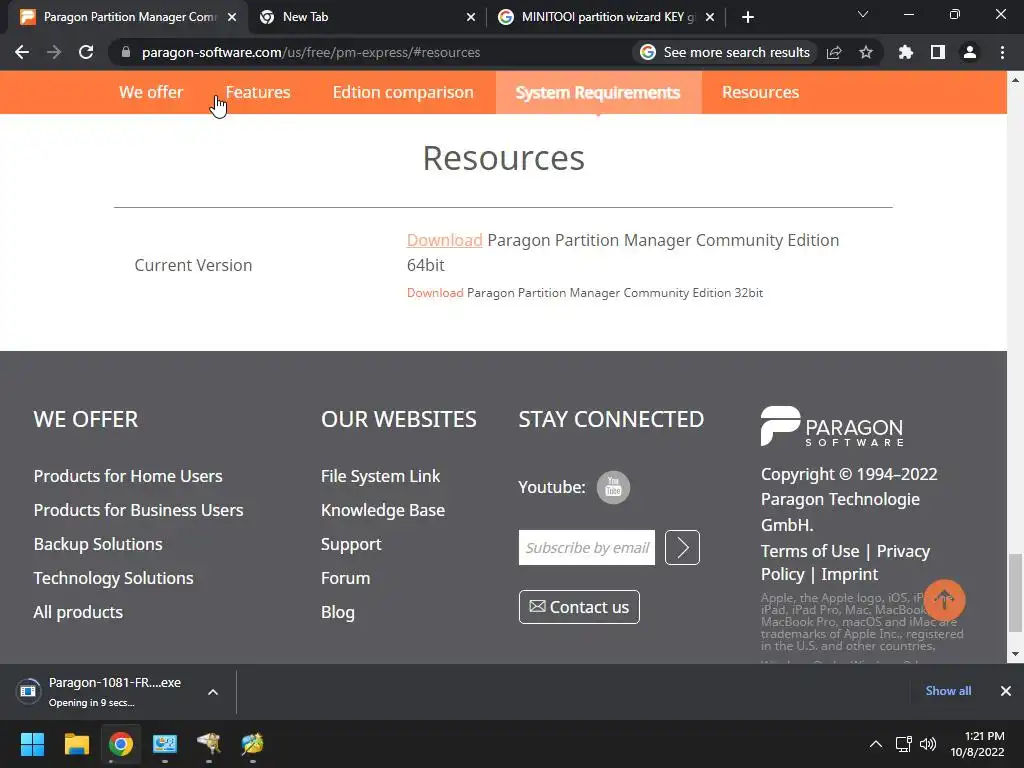Viewport: 1024px width, 768px height.
Task: Show hidden system tray icons
Action: pyautogui.click(x=876, y=744)
